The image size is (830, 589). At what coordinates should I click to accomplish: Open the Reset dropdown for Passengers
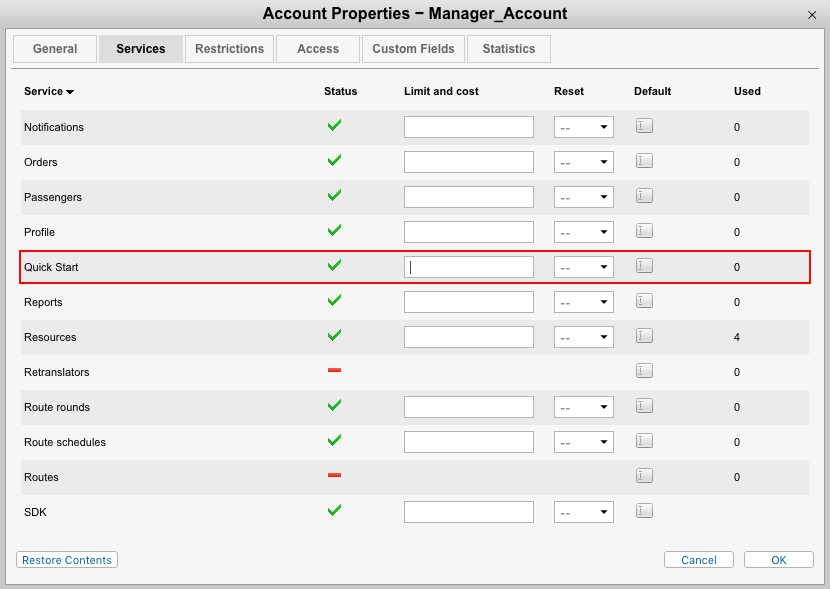tap(584, 197)
